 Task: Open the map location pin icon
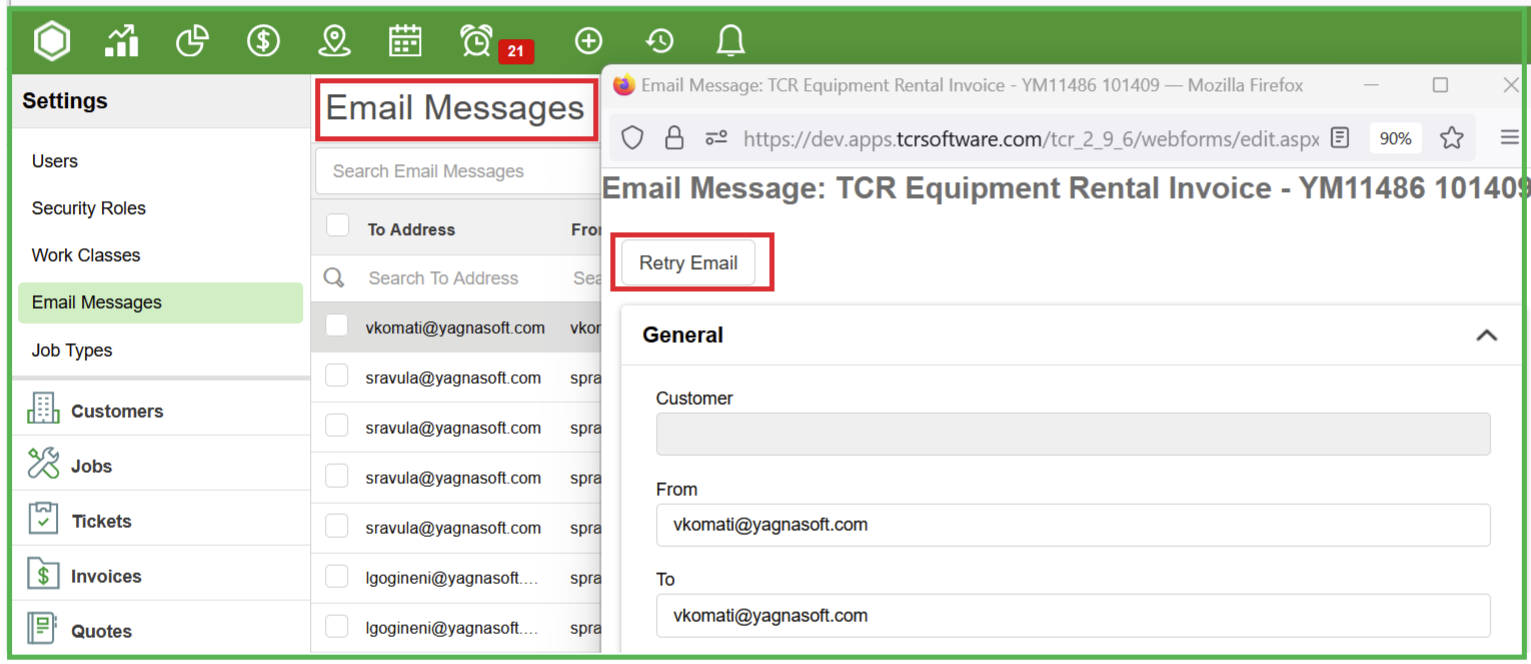coord(334,41)
